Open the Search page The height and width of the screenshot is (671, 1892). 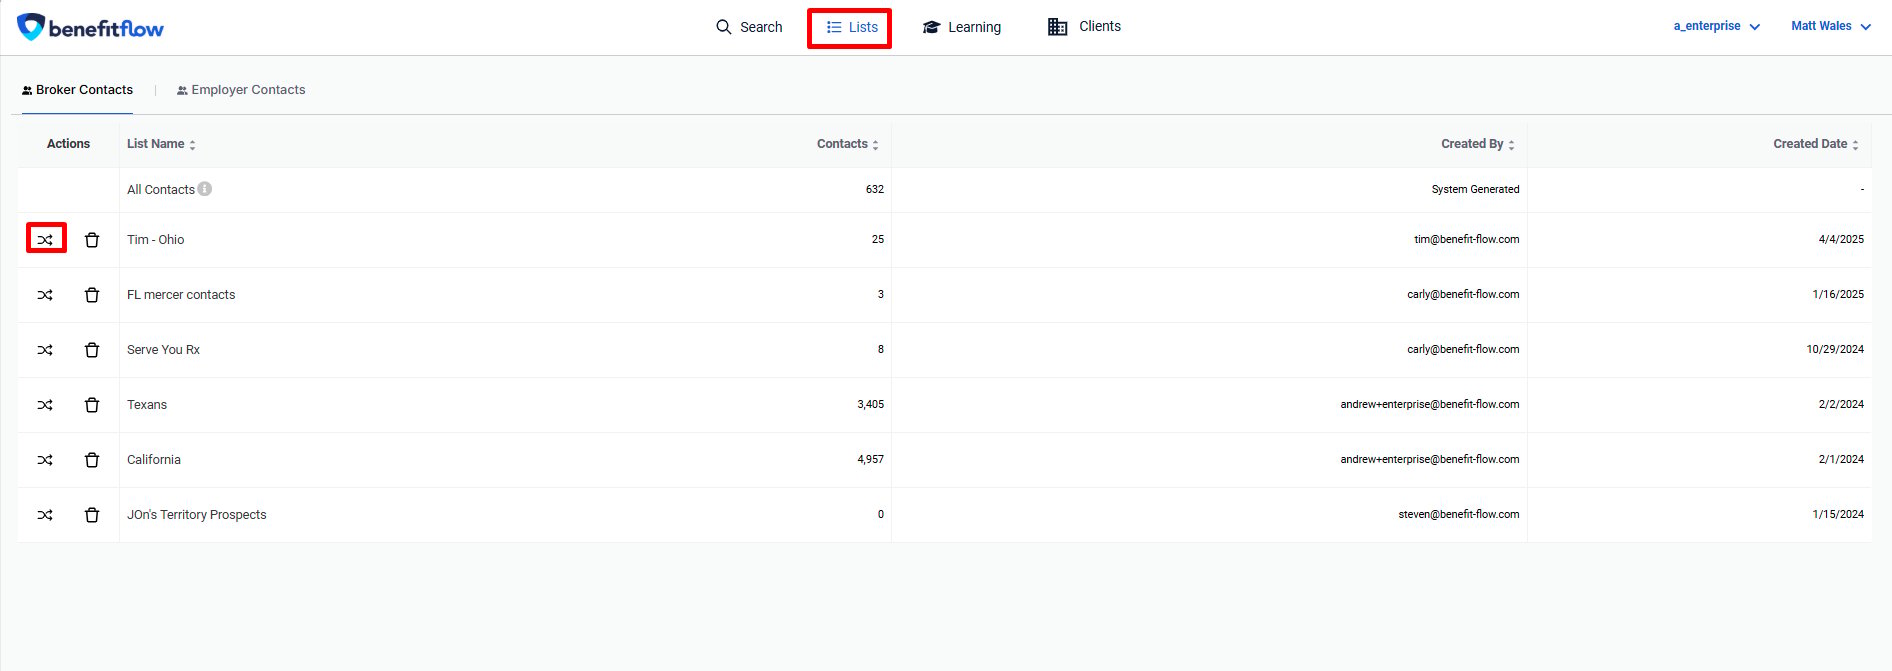pos(749,27)
